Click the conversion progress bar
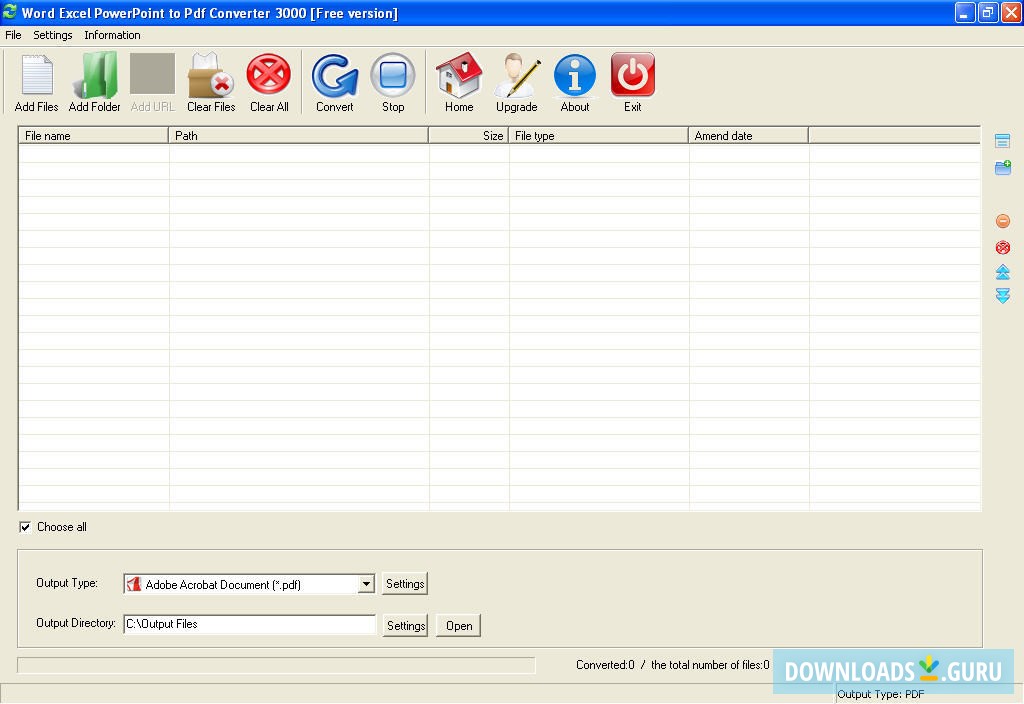Screen dimensions: 1024x704 click(276, 665)
